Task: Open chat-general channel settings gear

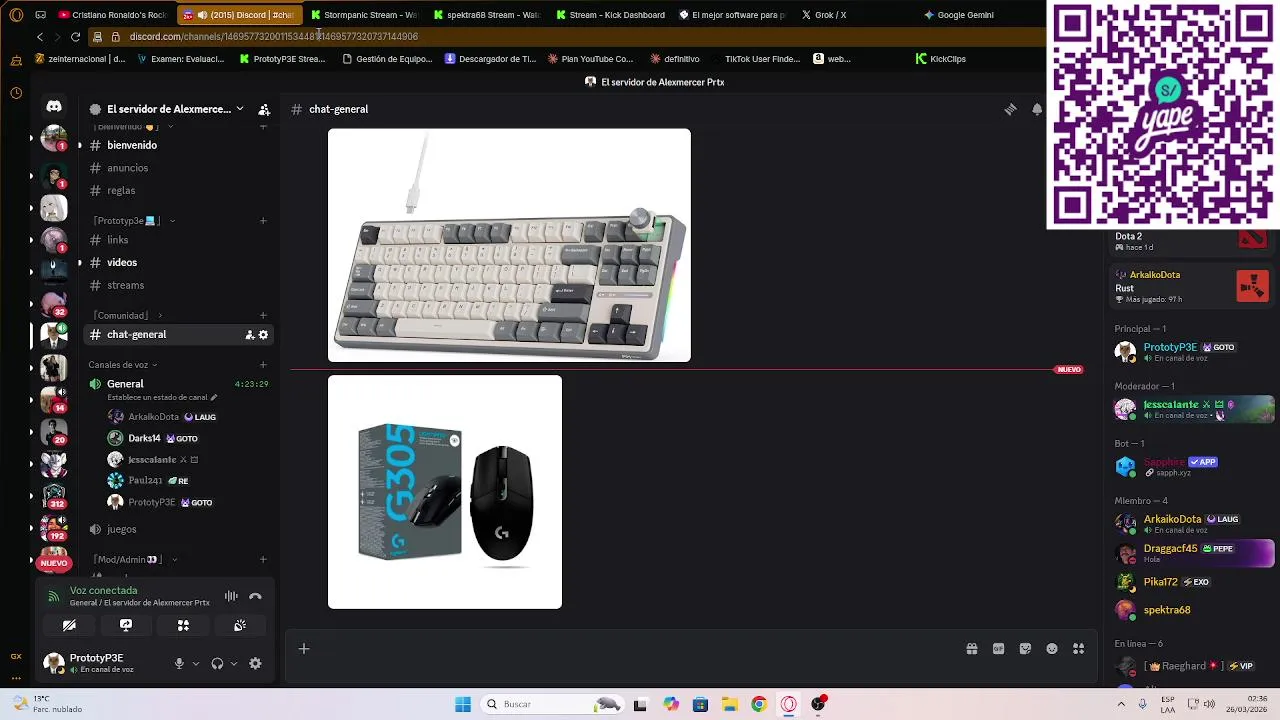Action: [x=263, y=335]
